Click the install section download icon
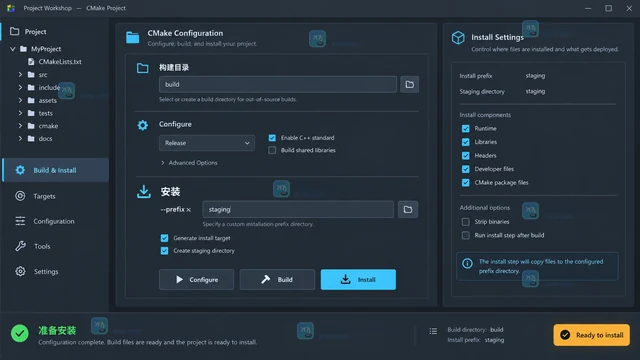640x360 pixels. 144,191
